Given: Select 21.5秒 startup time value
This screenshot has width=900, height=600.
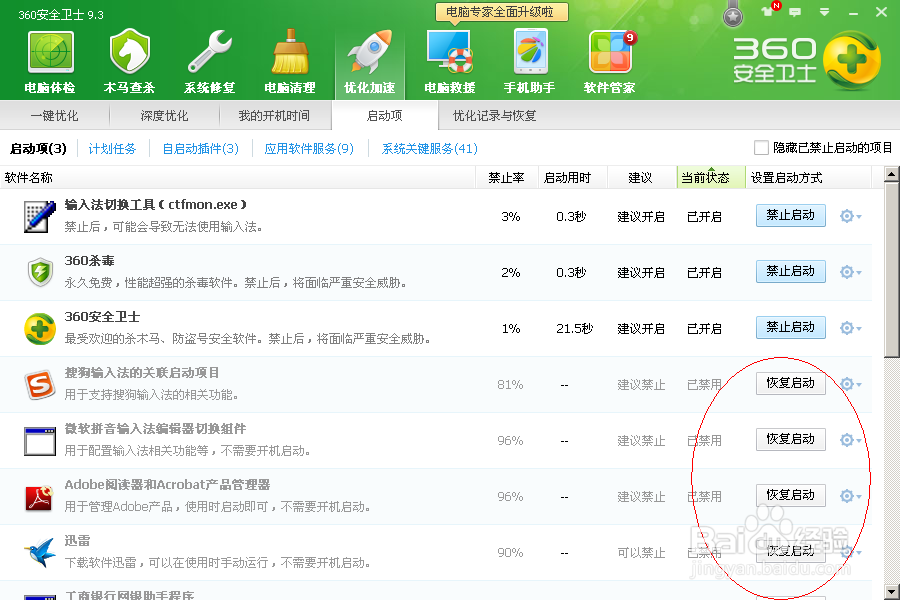Looking at the screenshot, I should pos(574,328).
